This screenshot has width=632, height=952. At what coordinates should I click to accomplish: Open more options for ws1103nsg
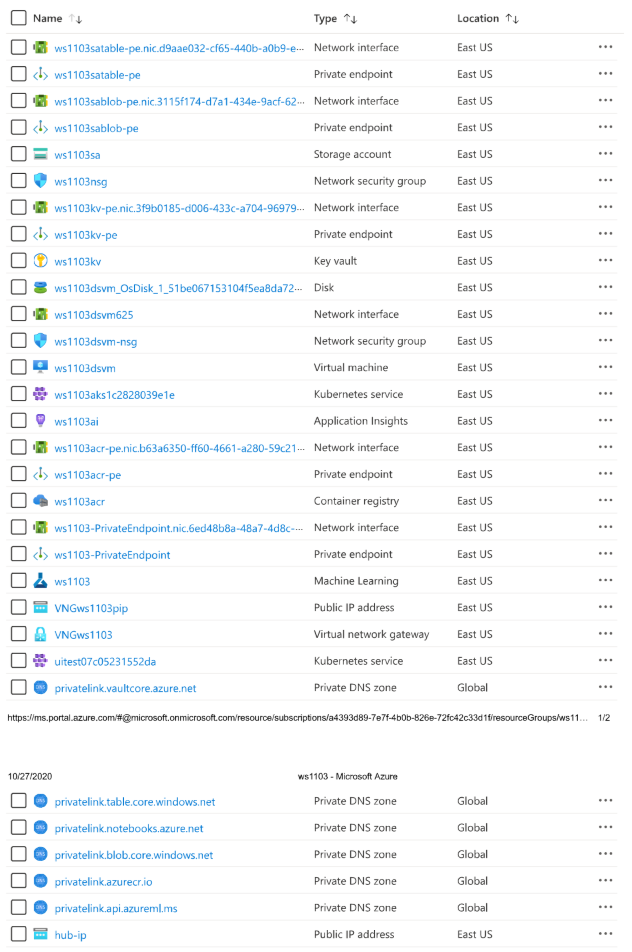tap(605, 180)
